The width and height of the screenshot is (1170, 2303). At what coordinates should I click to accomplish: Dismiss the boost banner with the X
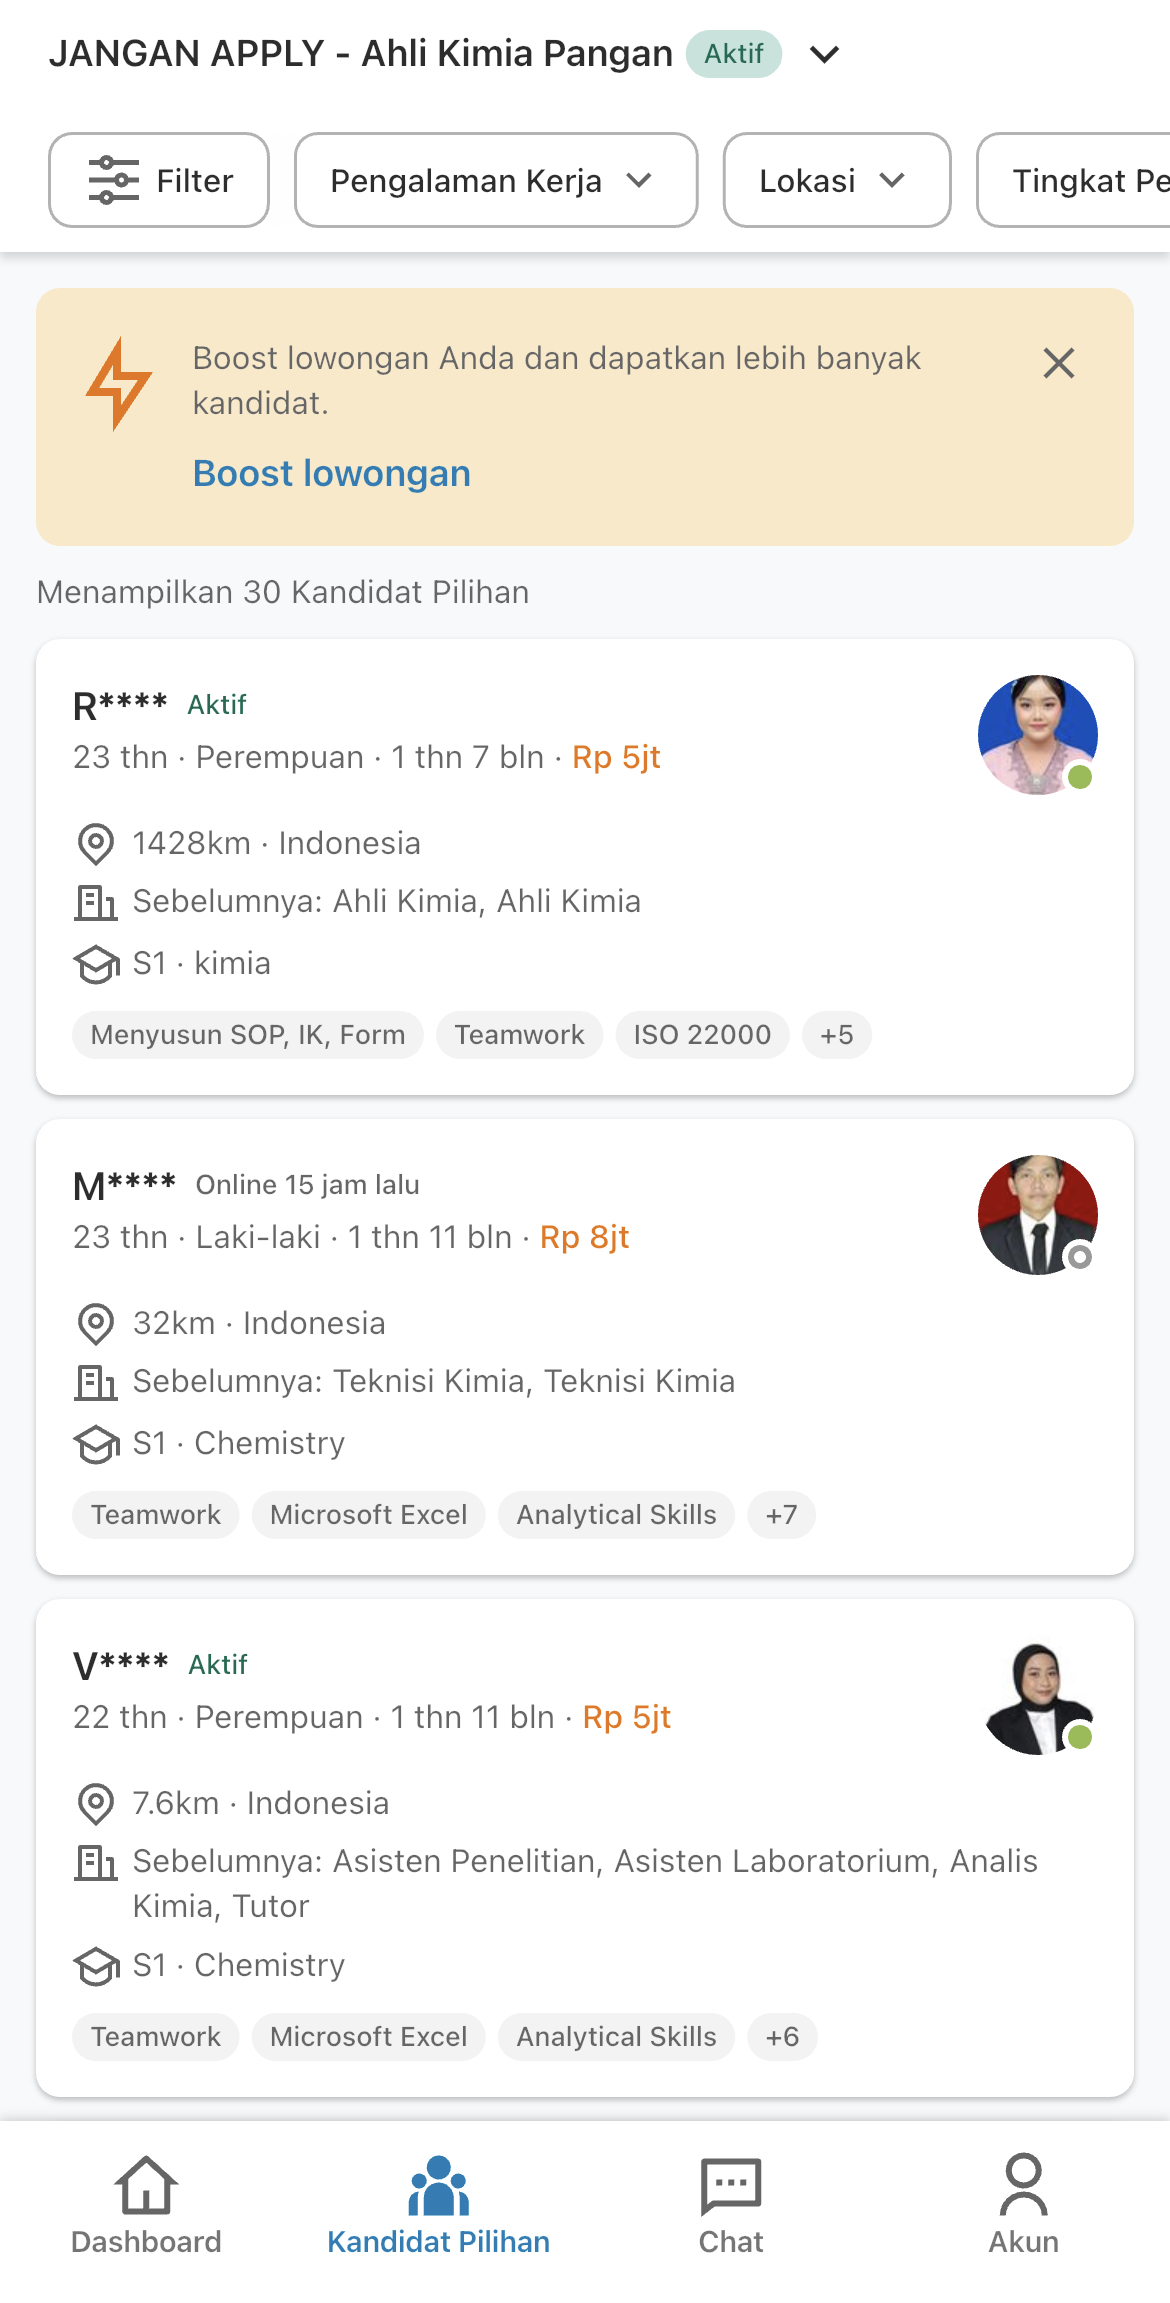click(1060, 363)
